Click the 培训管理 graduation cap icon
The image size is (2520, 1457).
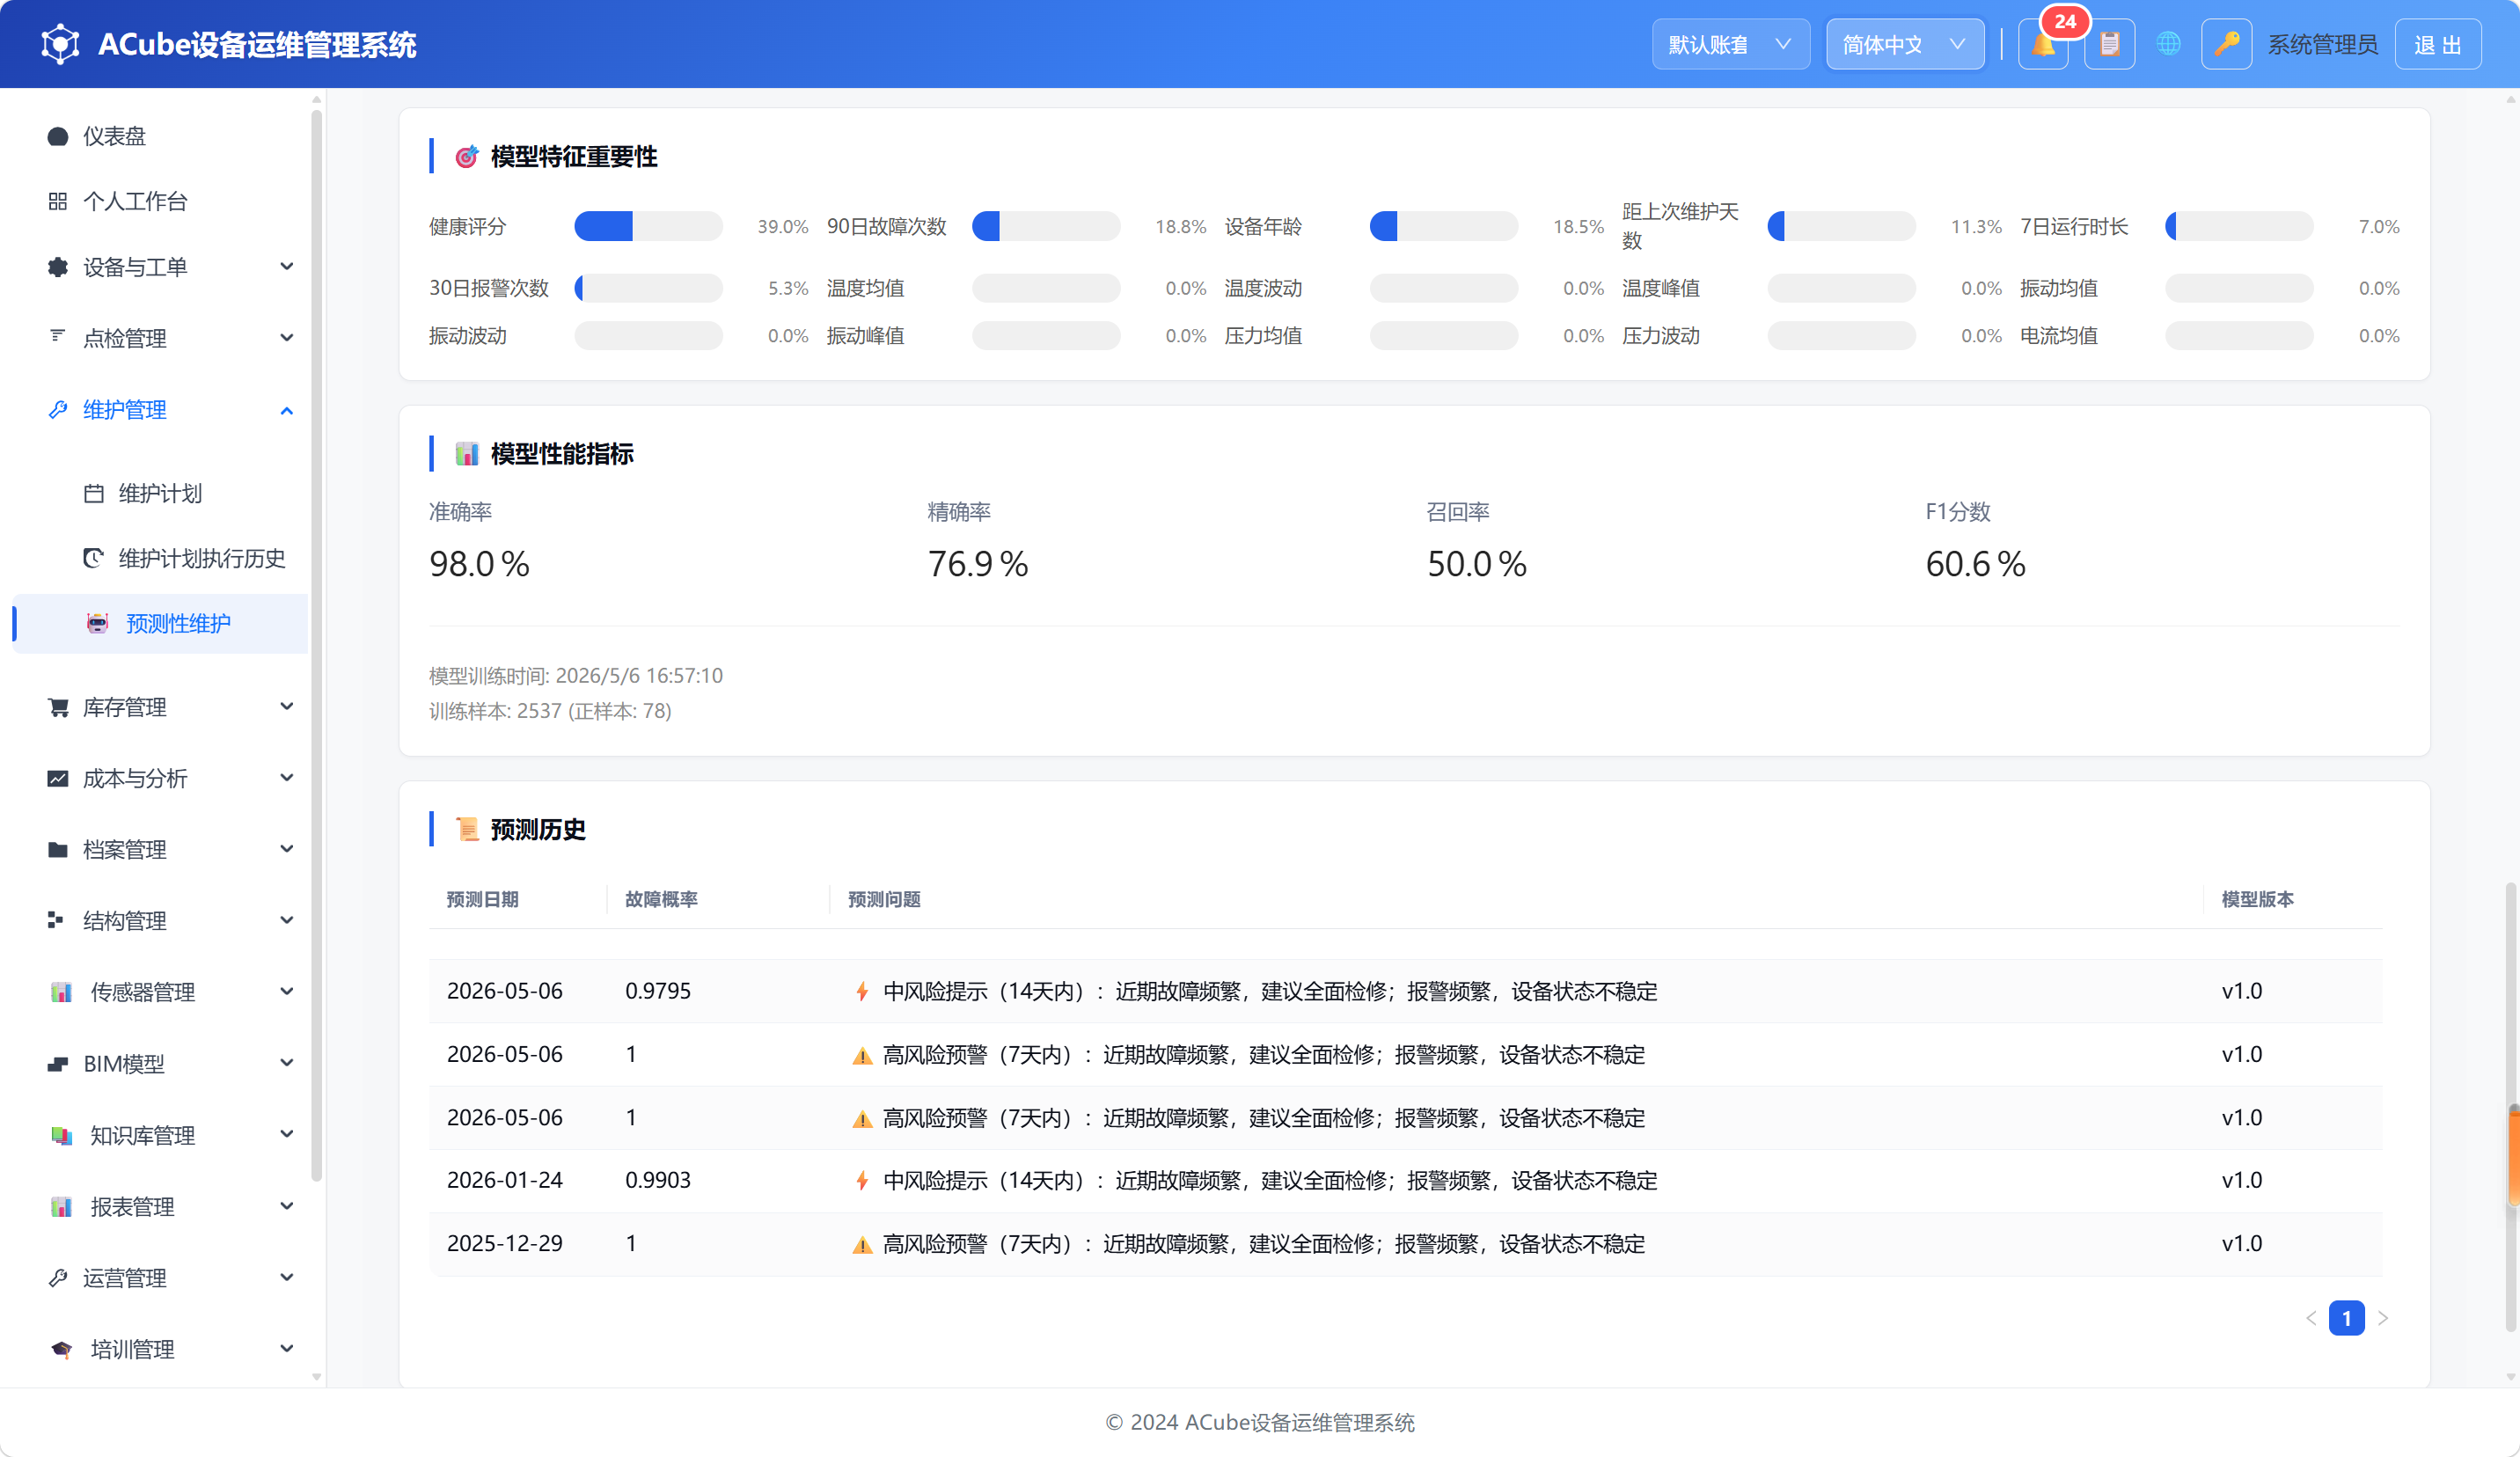(x=62, y=1349)
